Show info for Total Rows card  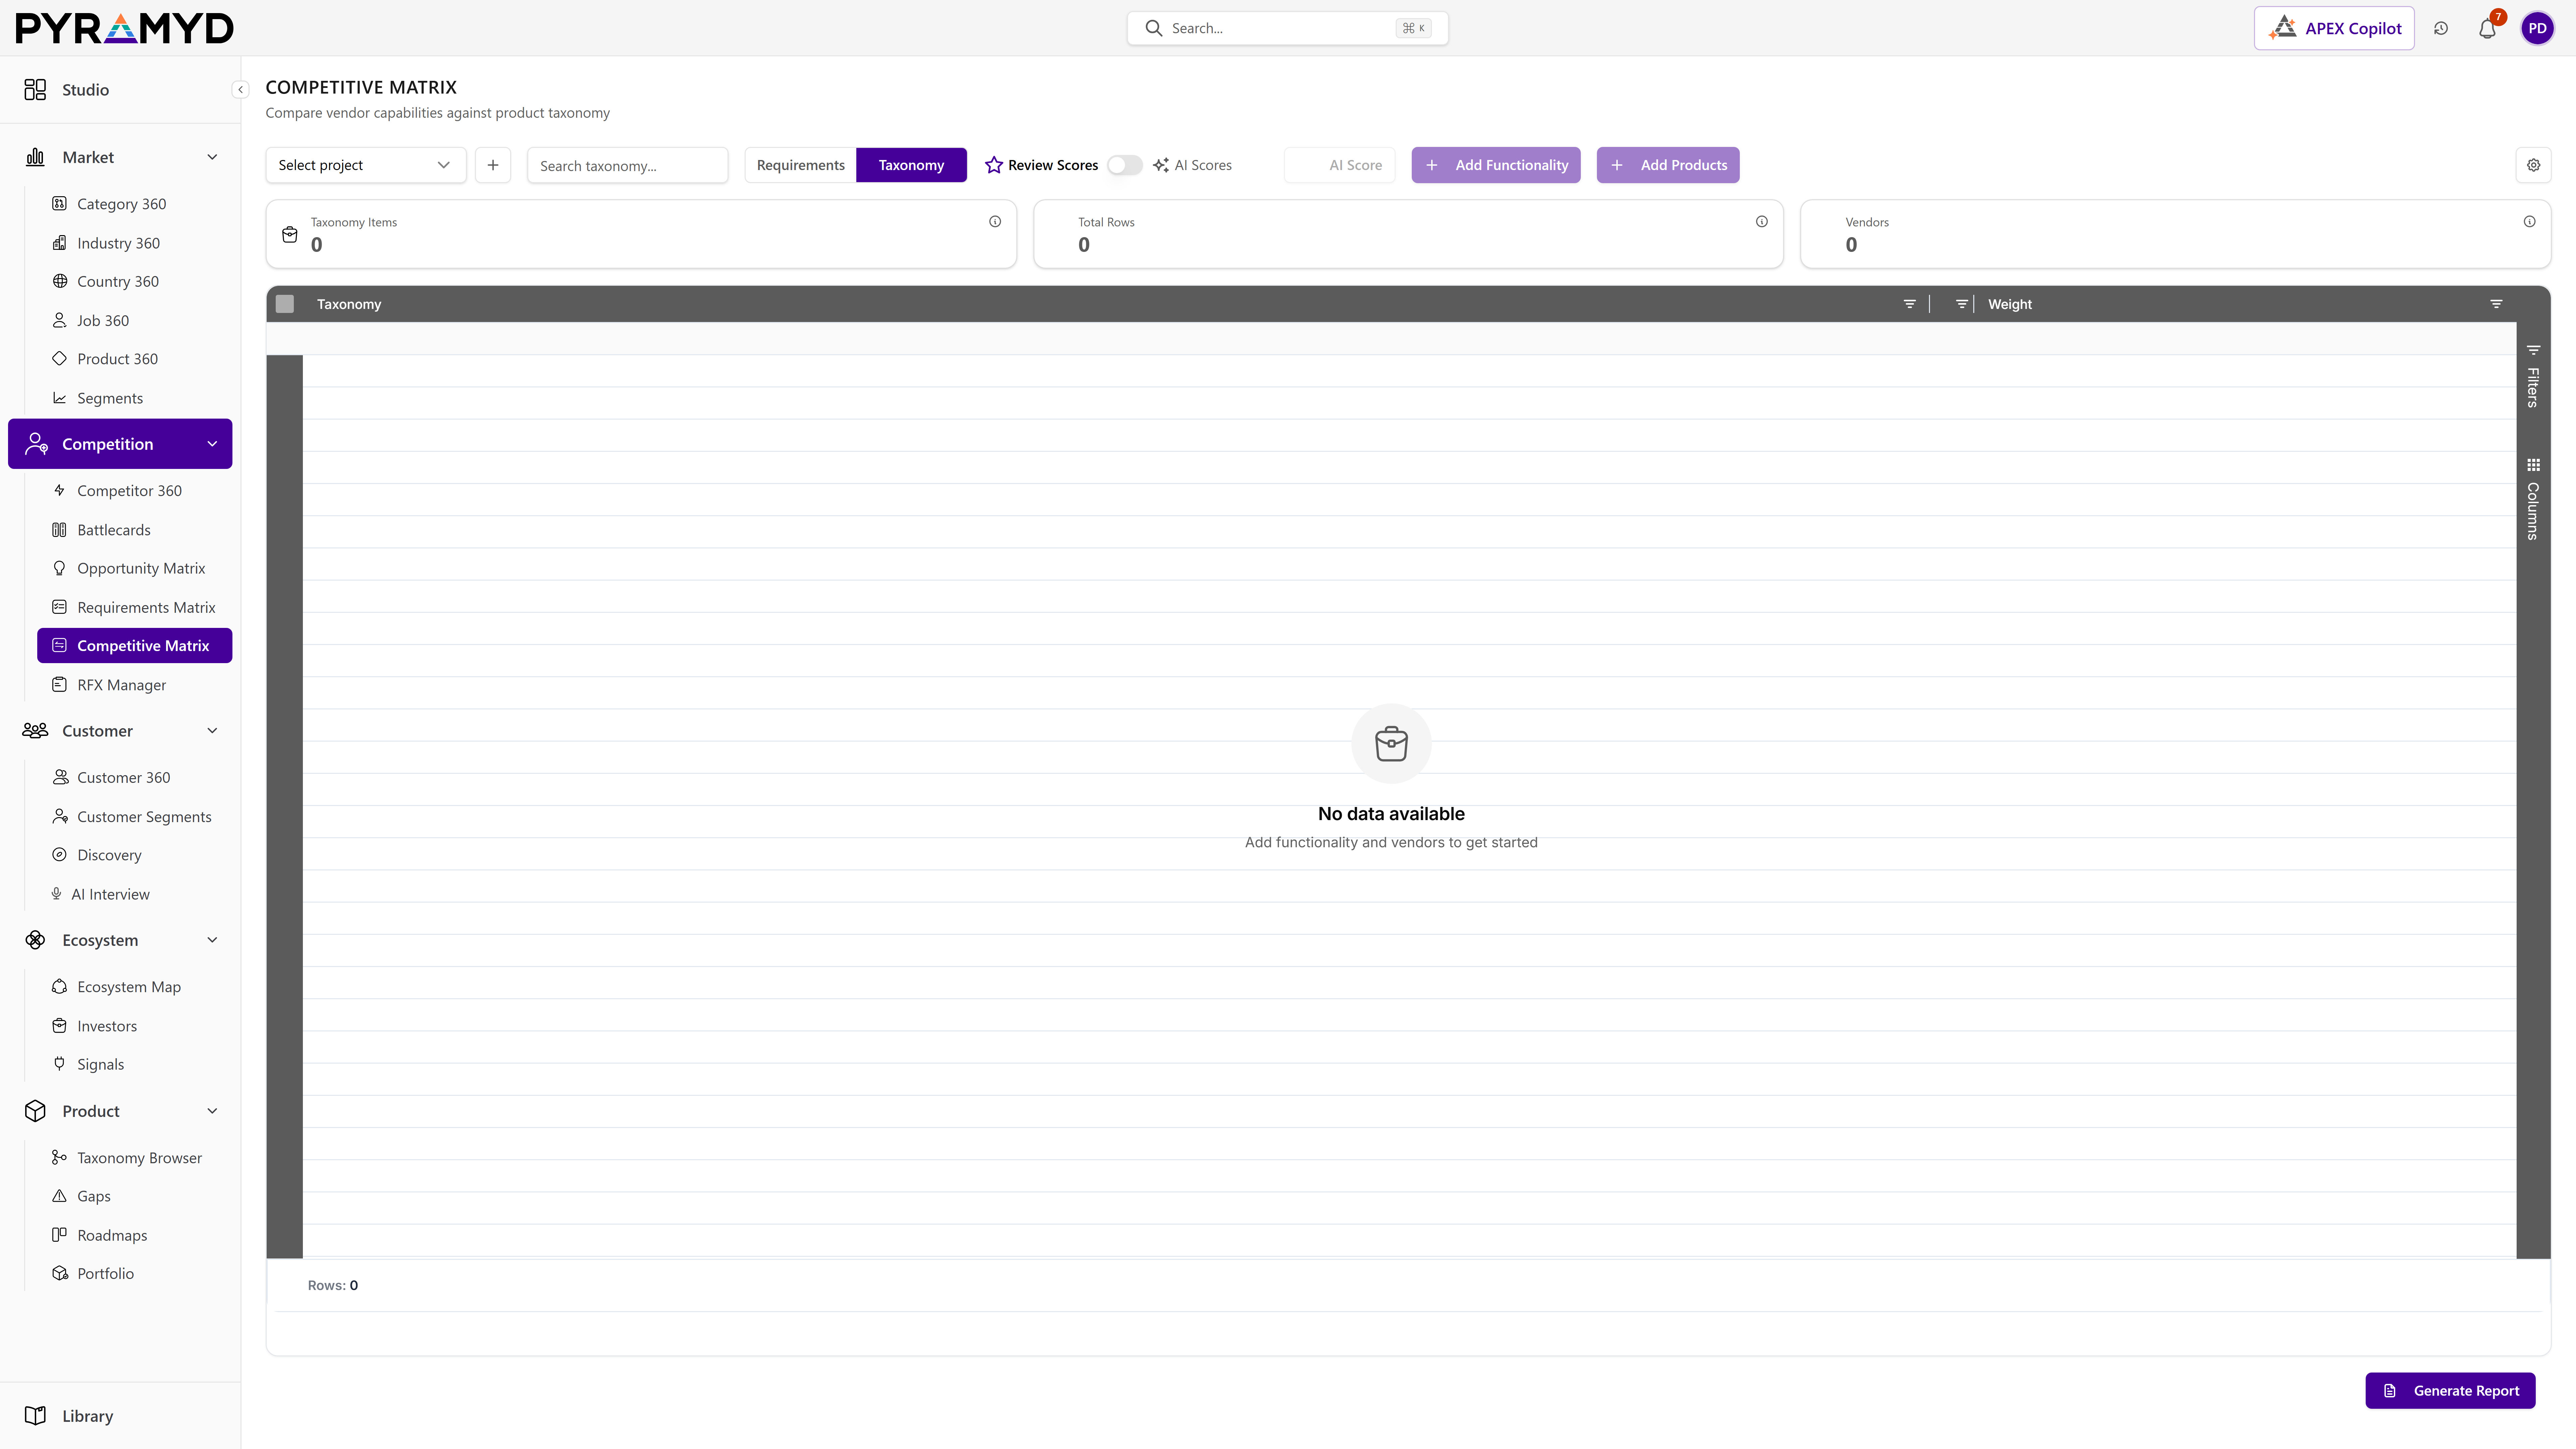pos(1762,222)
